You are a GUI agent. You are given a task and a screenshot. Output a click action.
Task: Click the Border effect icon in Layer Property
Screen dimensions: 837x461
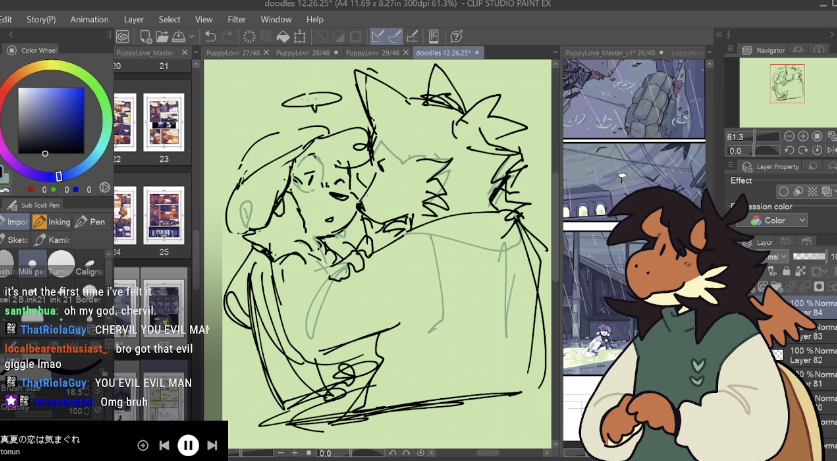click(x=784, y=192)
